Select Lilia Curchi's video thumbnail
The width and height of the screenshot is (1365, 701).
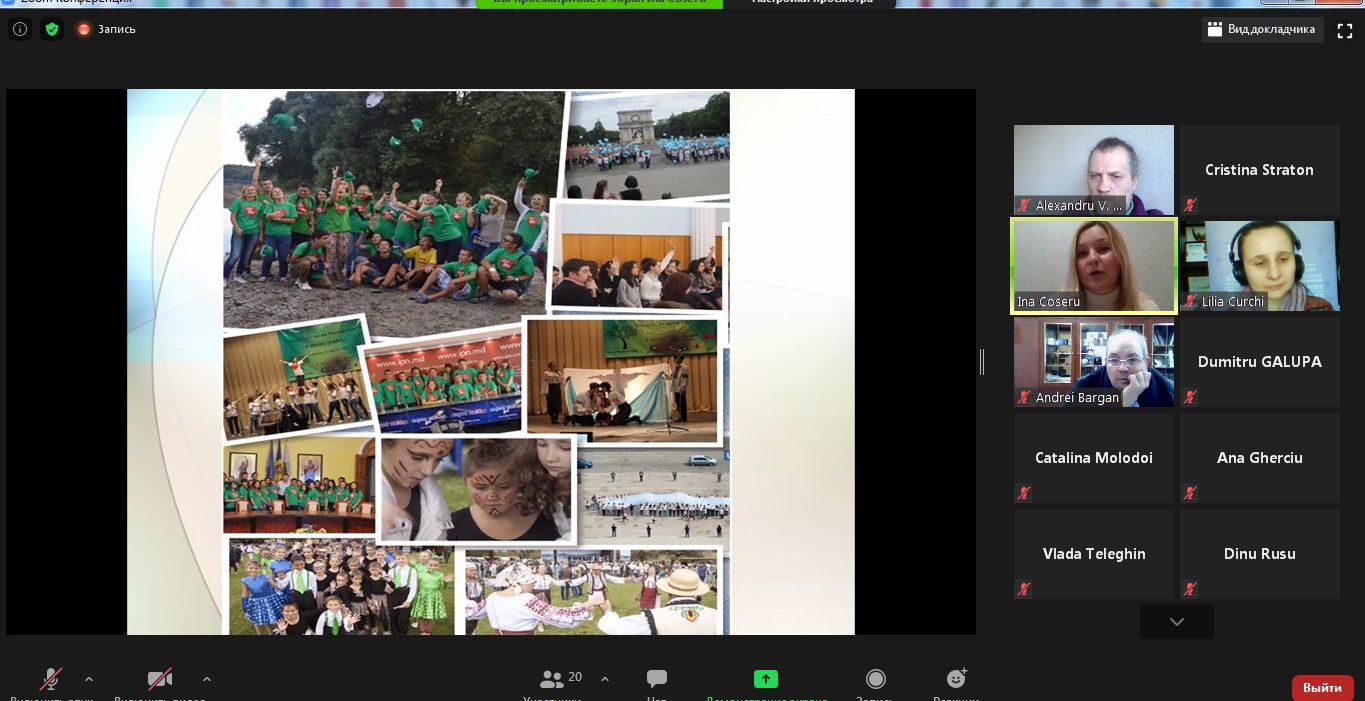click(x=1260, y=266)
